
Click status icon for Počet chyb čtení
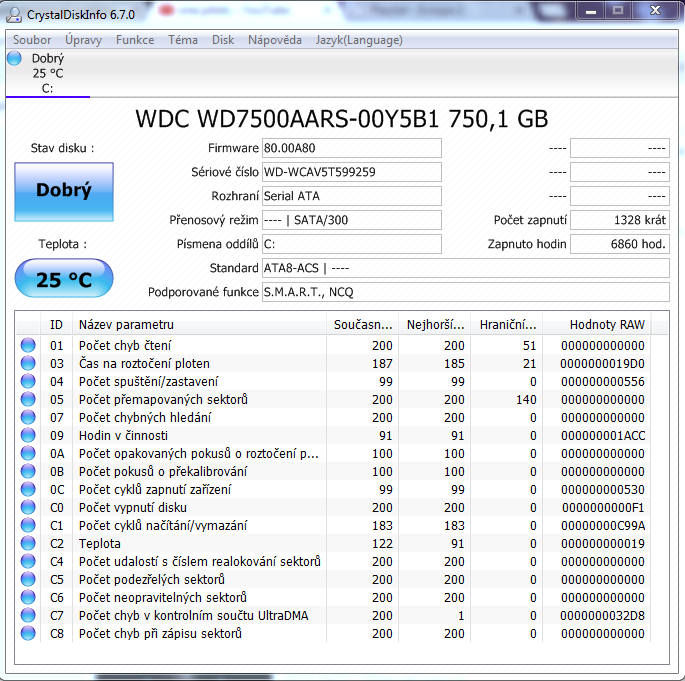tap(28, 345)
